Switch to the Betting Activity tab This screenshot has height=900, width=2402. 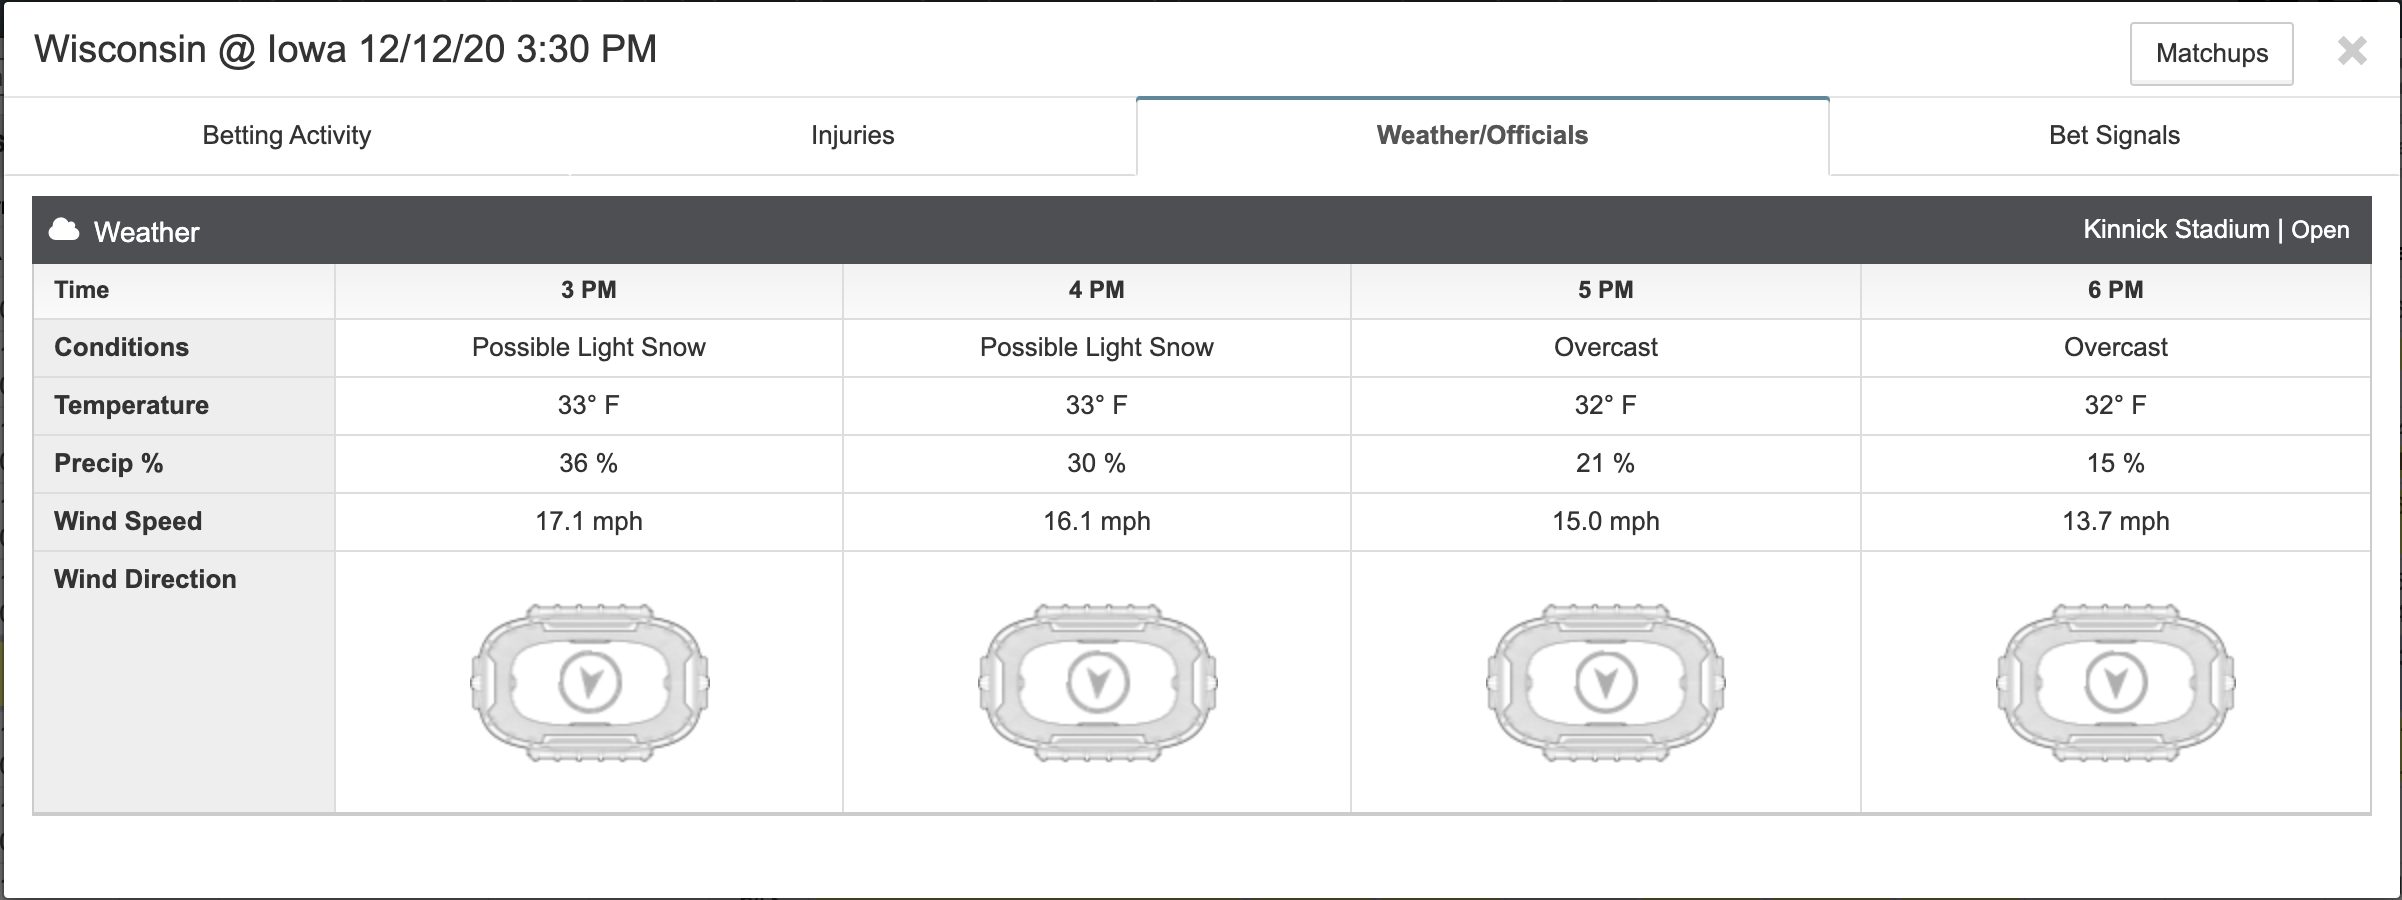click(287, 135)
